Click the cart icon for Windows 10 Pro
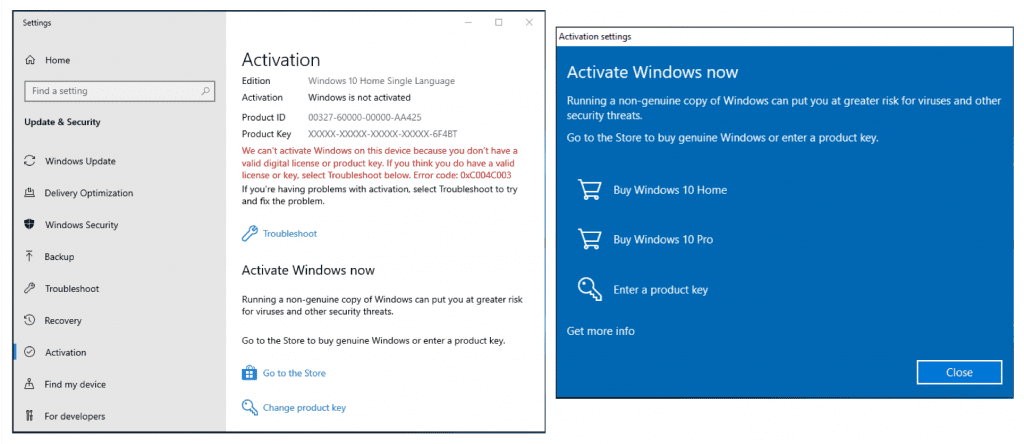This screenshot has height=444, width=1024. [x=589, y=240]
